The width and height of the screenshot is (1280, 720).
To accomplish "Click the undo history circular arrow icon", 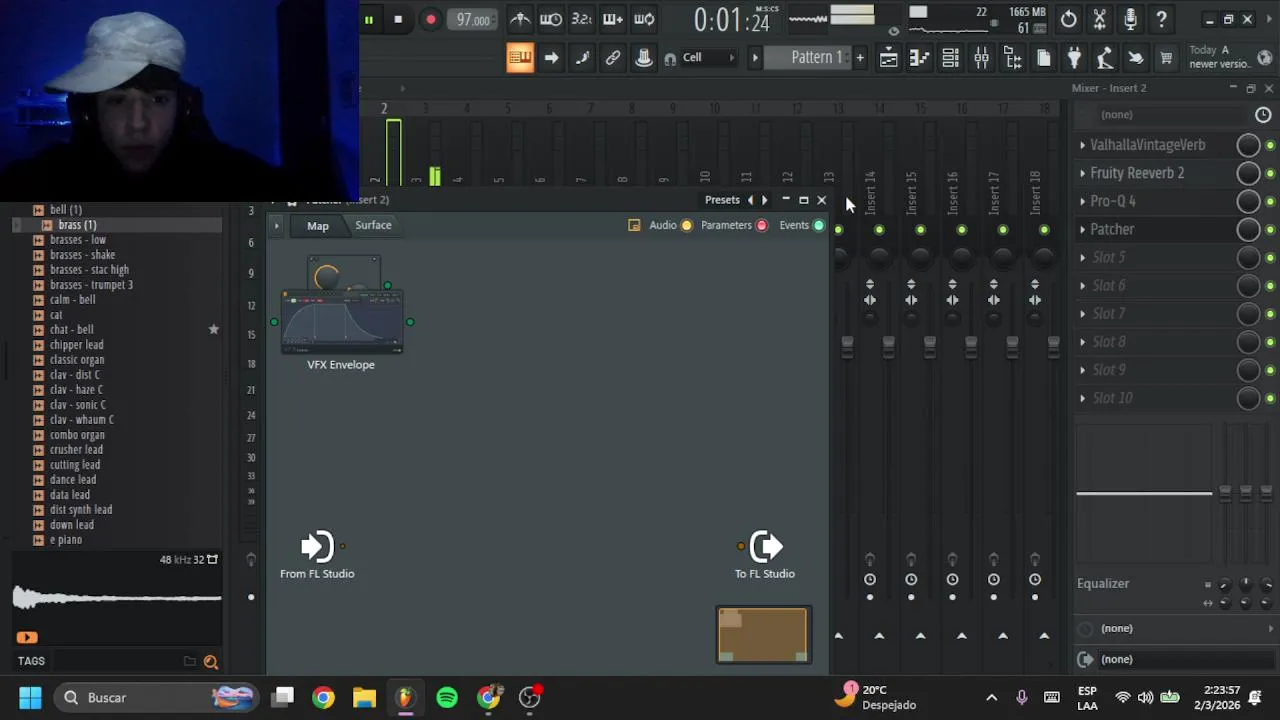I will pos(1069,19).
